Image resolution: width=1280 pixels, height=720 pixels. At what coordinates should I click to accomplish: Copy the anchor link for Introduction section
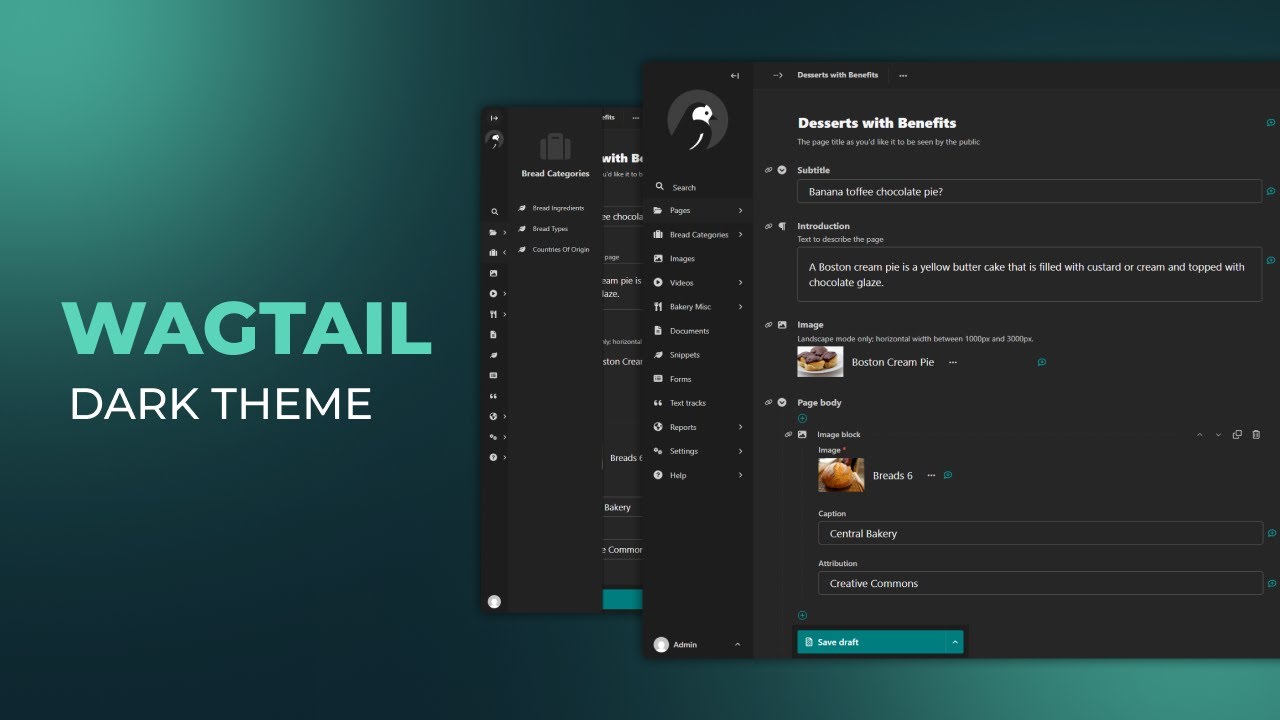click(769, 226)
